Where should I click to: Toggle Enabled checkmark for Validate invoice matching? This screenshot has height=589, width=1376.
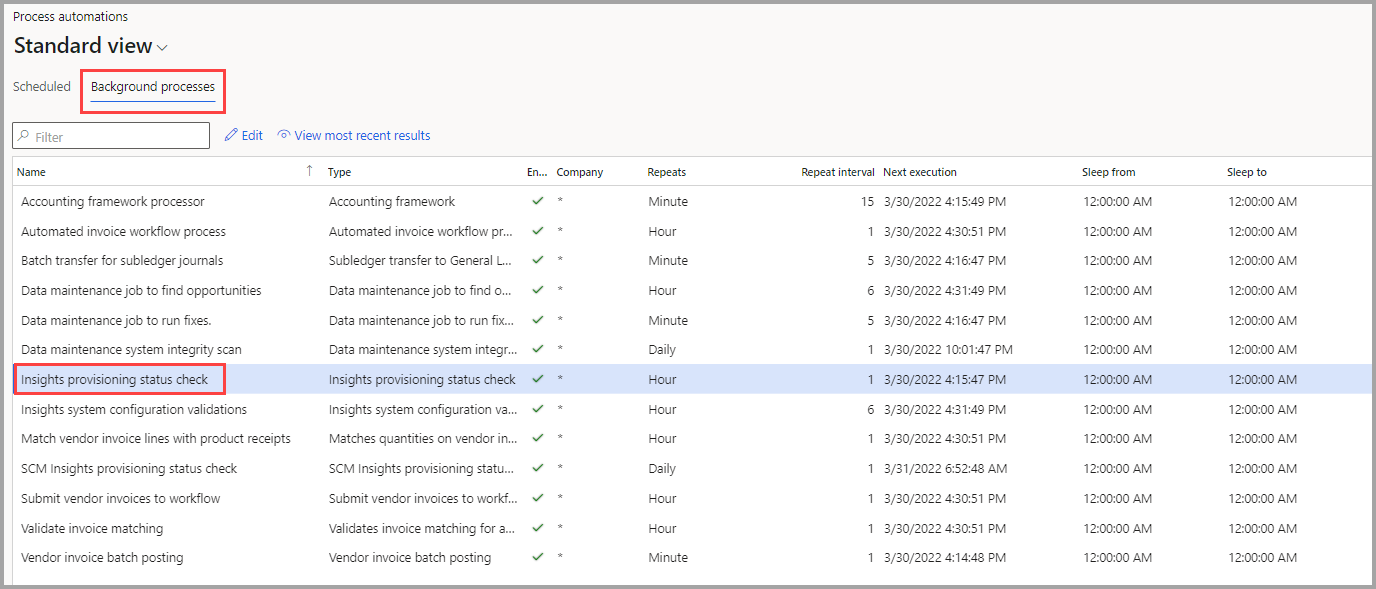point(538,528)
